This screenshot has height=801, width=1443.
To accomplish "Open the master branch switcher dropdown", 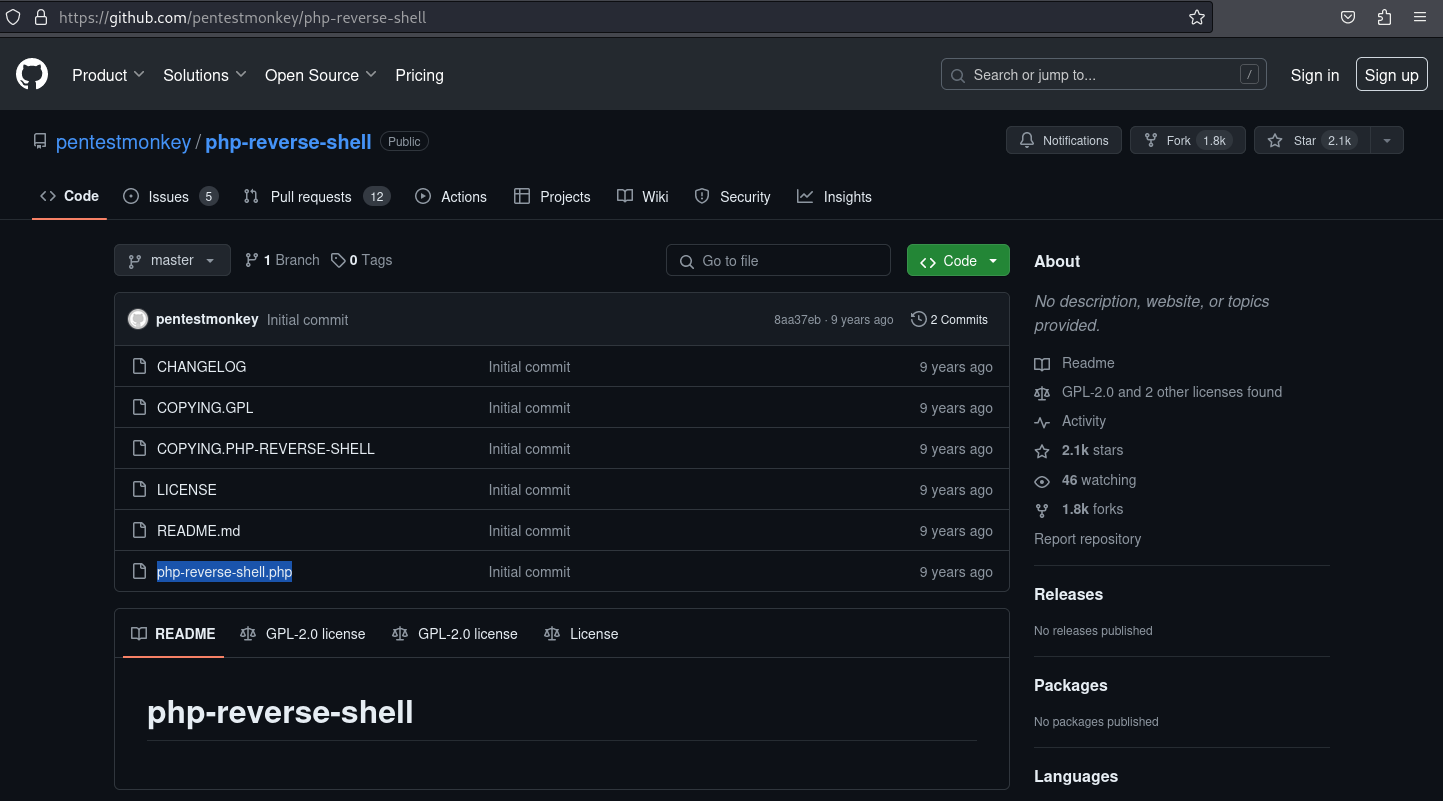I will pyautogui.click(x=172, y=260).
